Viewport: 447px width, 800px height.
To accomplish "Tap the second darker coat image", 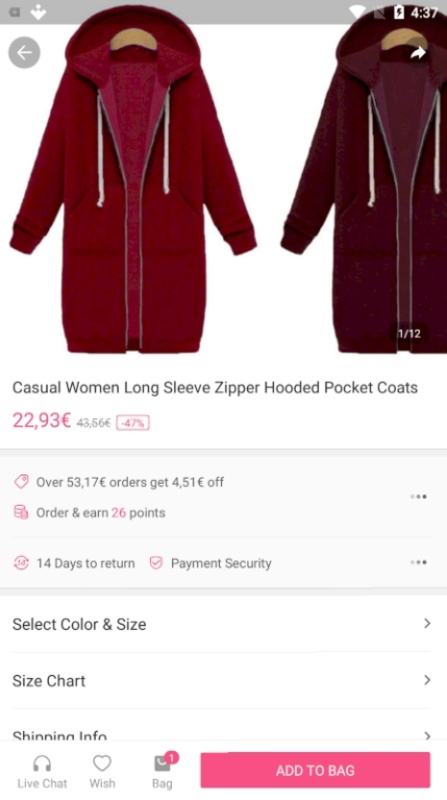I will click(365, 184).
